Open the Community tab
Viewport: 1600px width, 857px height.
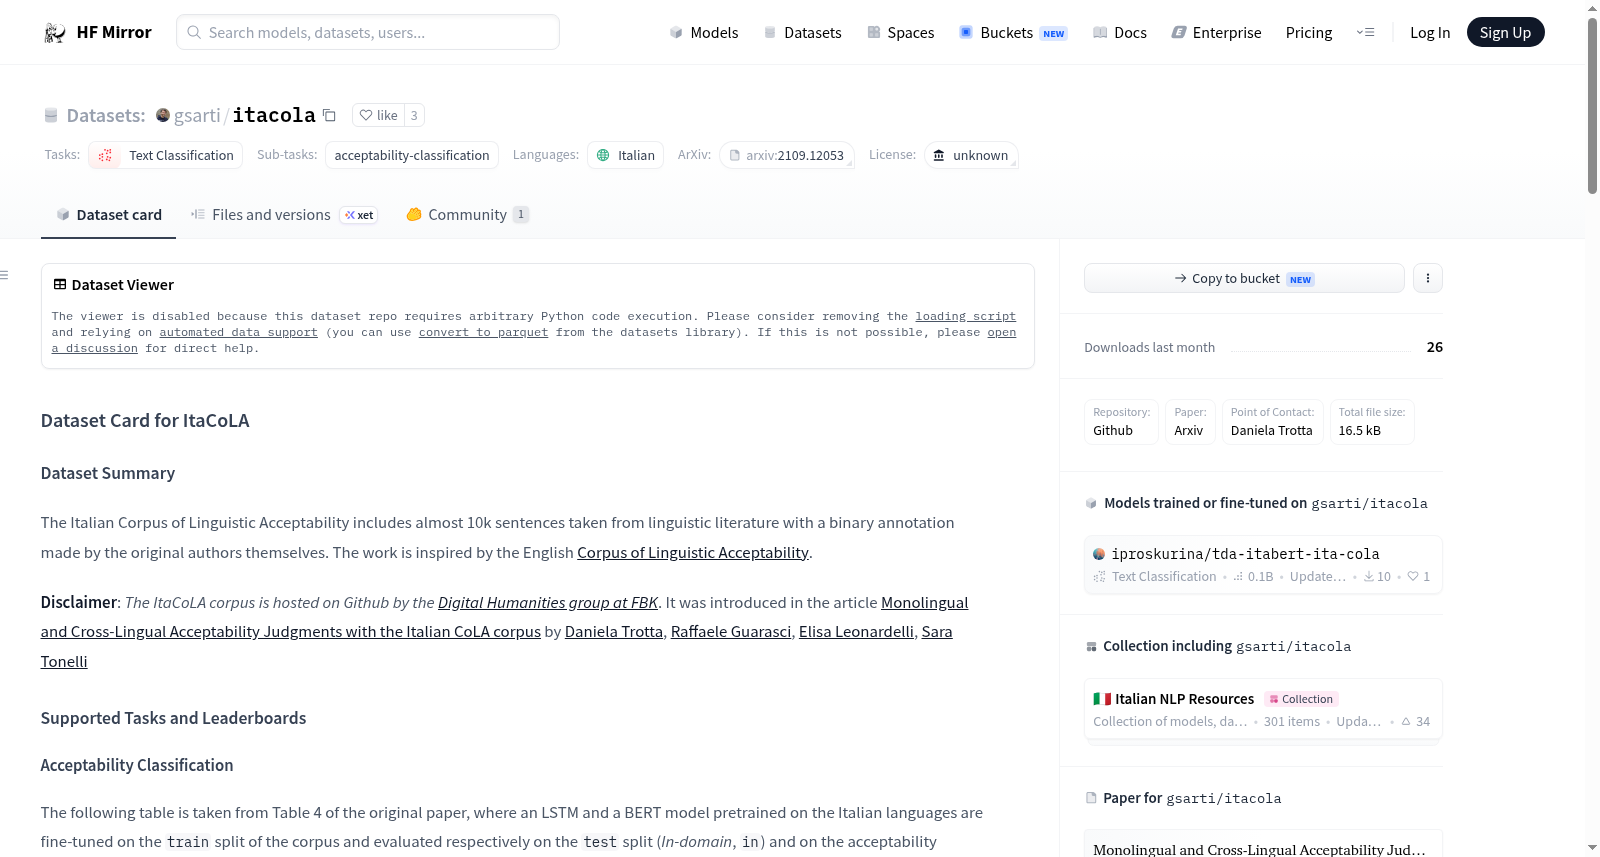[467, 215]
